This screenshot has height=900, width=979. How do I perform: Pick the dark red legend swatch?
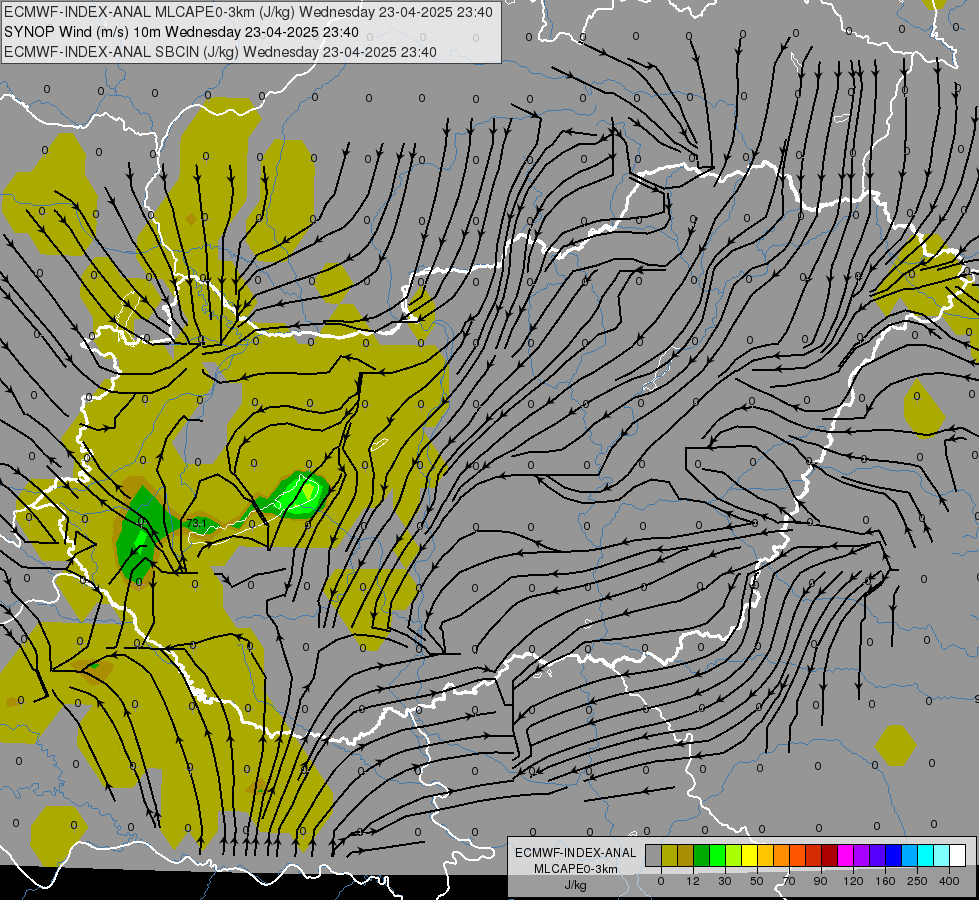point(830,855)
